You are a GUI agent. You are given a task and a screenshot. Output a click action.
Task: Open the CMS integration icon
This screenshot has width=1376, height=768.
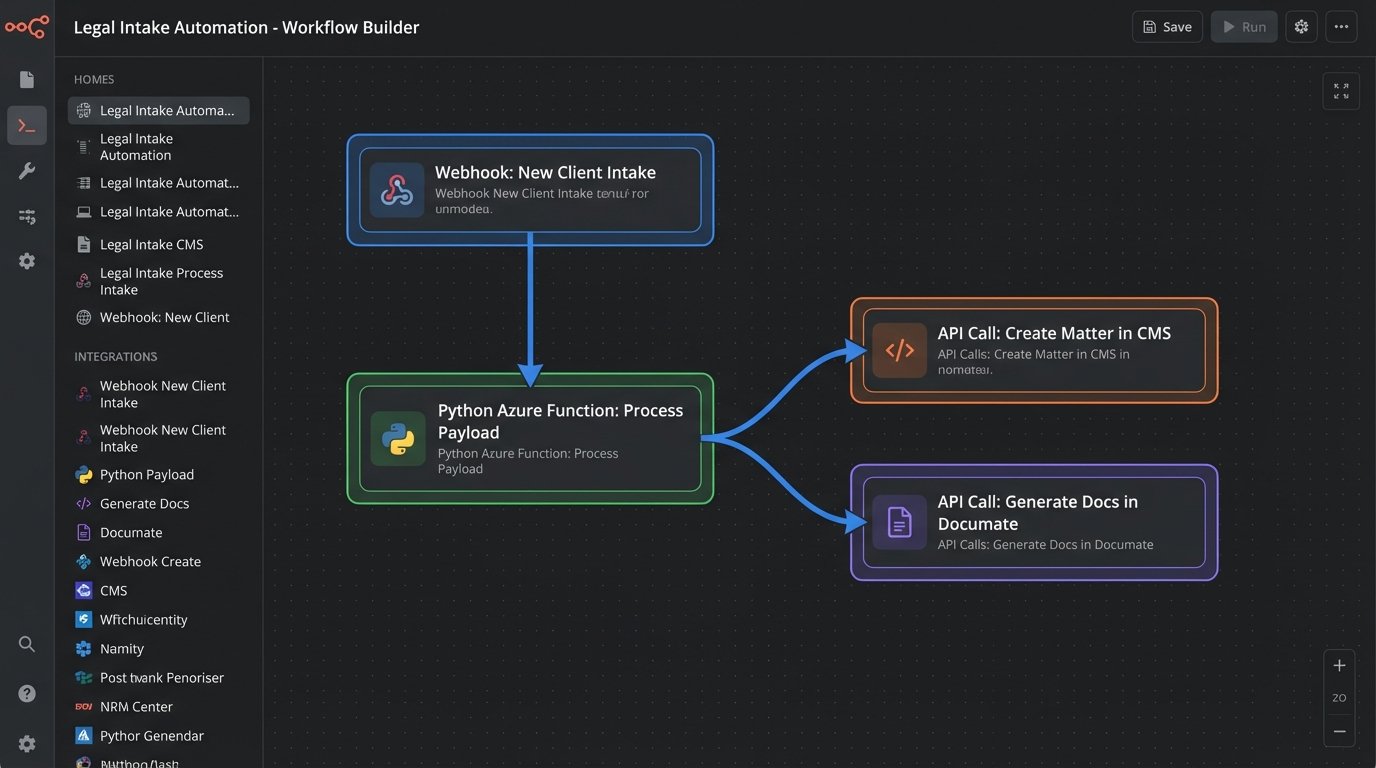[84, 590]
